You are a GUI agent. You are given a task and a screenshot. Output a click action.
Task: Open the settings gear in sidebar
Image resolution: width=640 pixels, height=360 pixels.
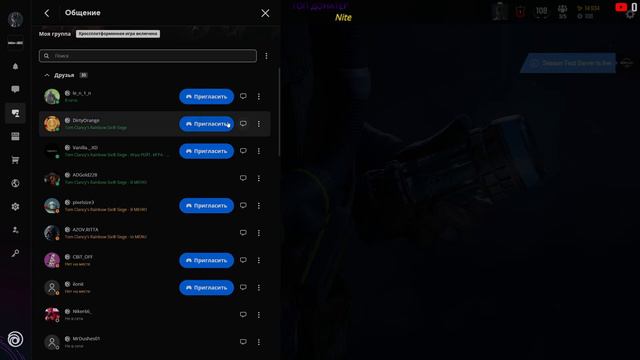tap(16, 207)
